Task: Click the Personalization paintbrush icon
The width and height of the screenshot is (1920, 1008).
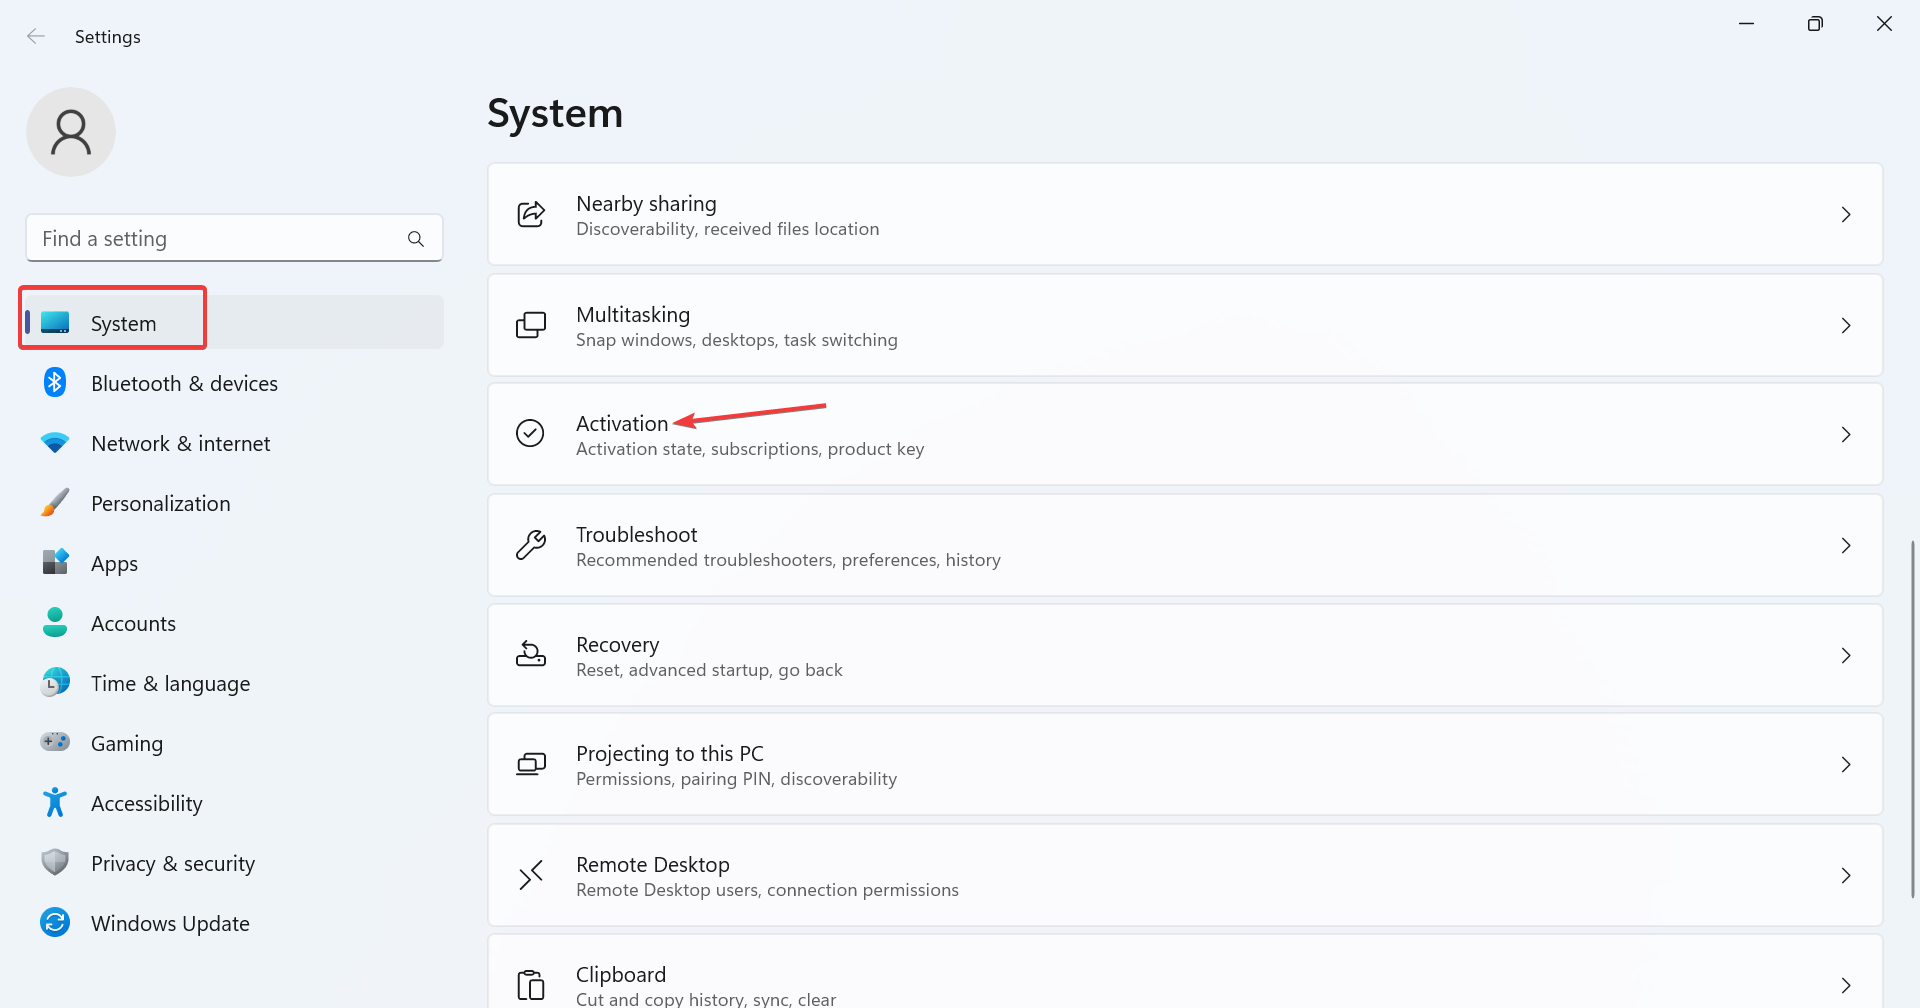Action: (55, 503)
